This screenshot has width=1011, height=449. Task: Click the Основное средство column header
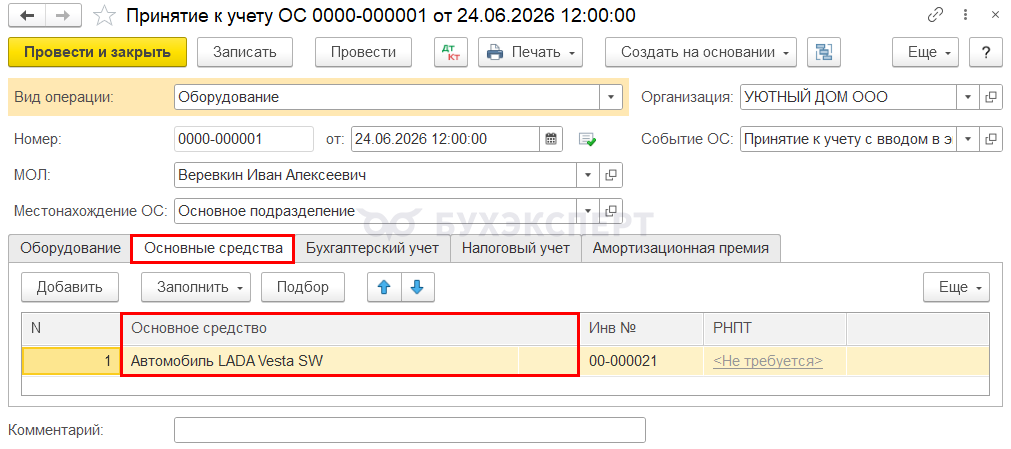349,328
